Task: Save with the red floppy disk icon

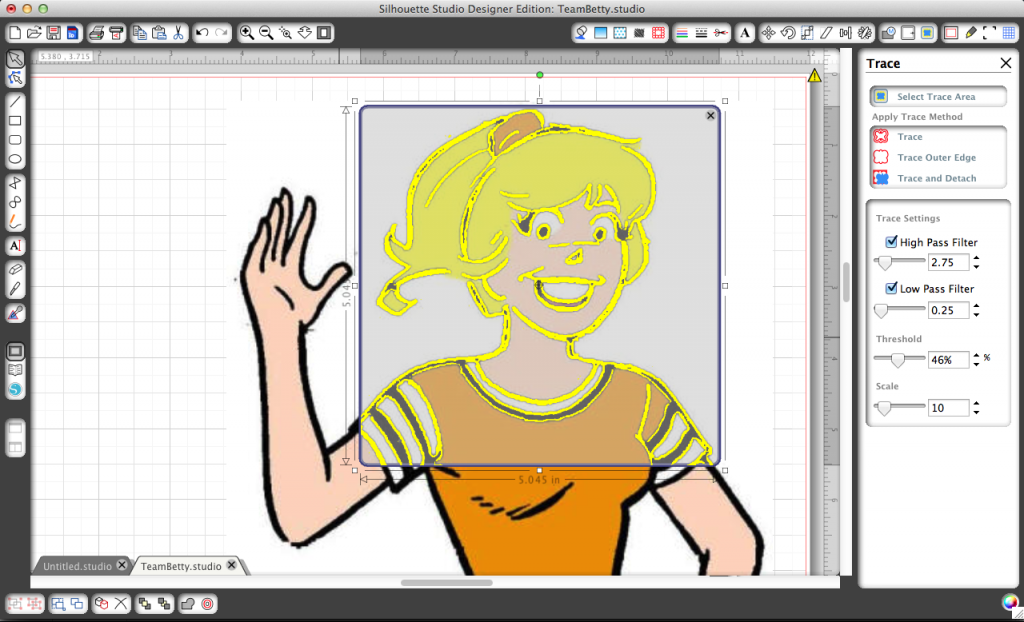Action: click(54, 33)
